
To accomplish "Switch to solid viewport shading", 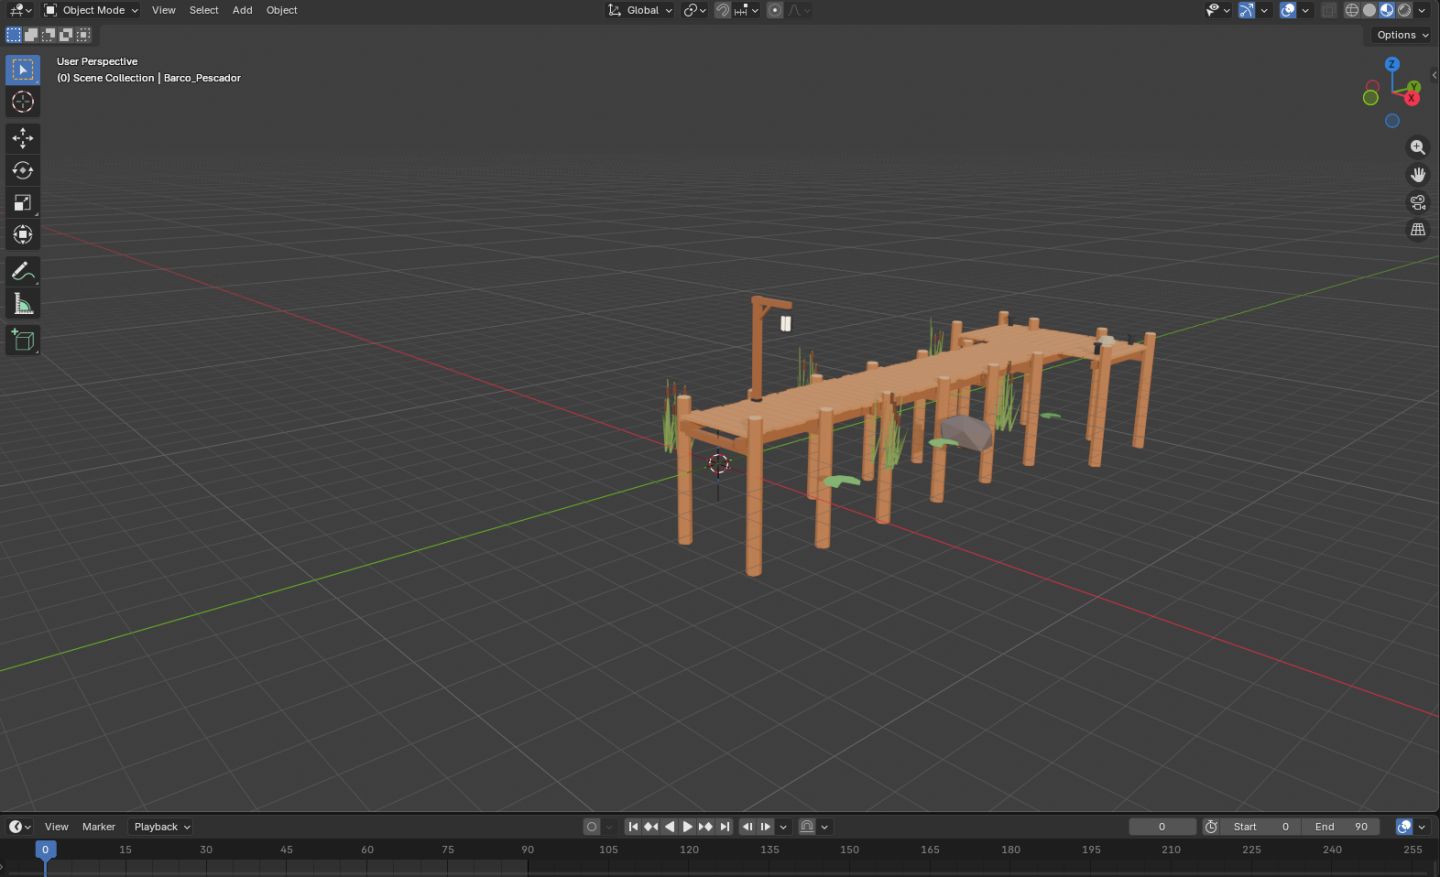I will coord(1370,10).
